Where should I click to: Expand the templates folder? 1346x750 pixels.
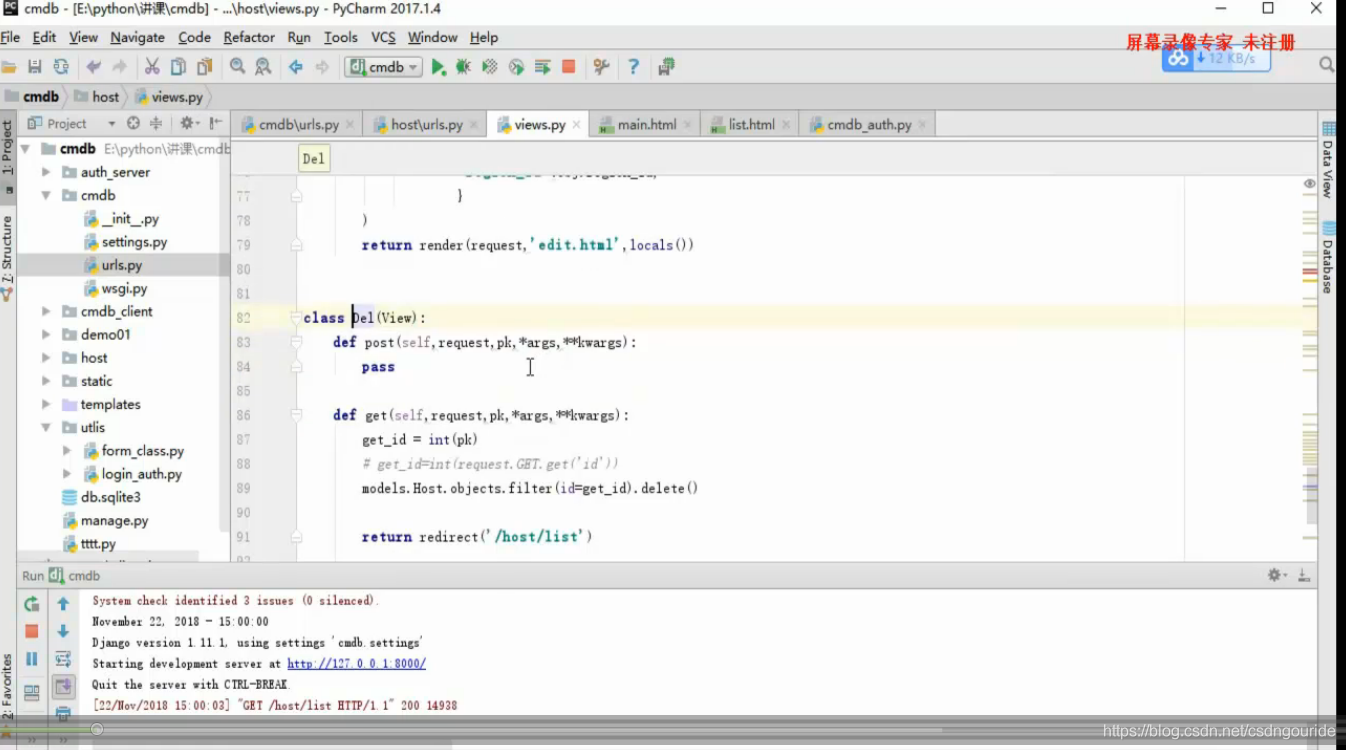[x=46, y=404]
